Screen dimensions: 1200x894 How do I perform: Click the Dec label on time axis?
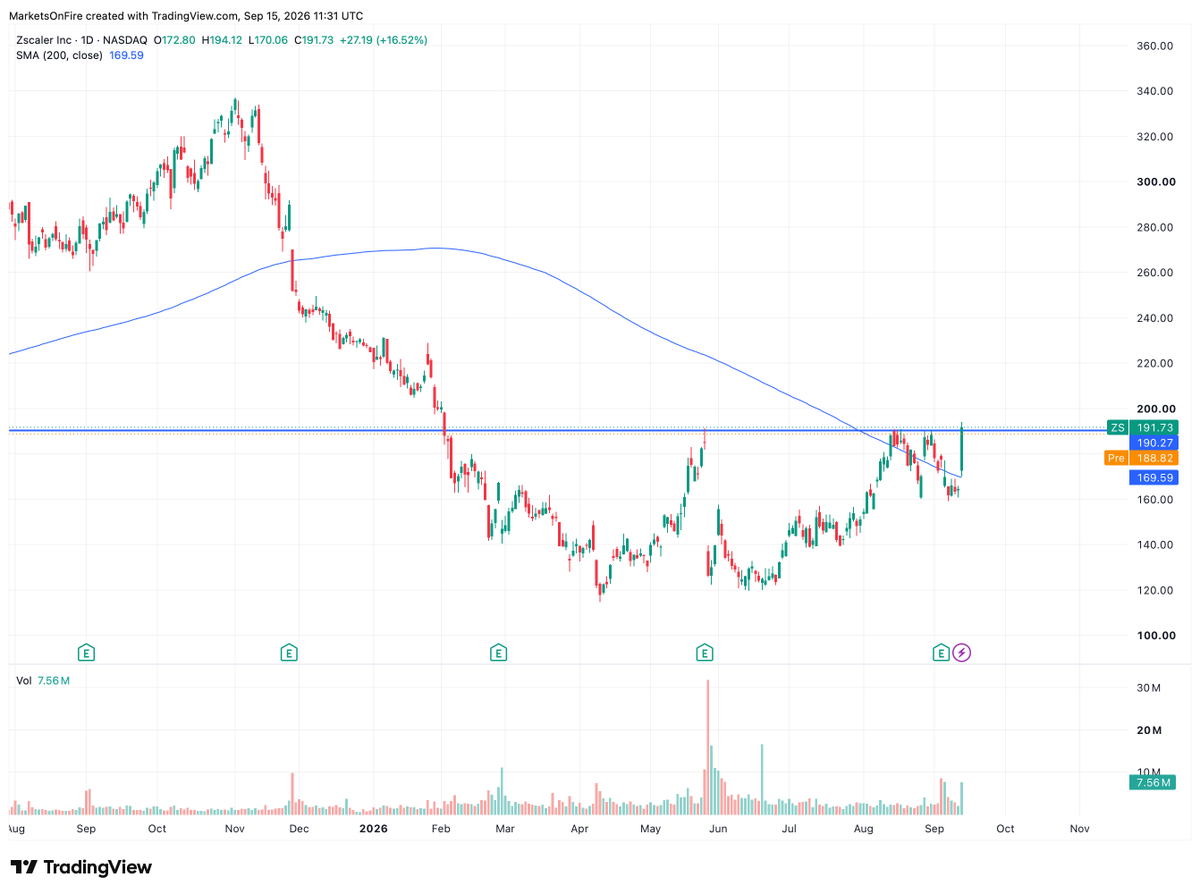(x=299, y=829)
